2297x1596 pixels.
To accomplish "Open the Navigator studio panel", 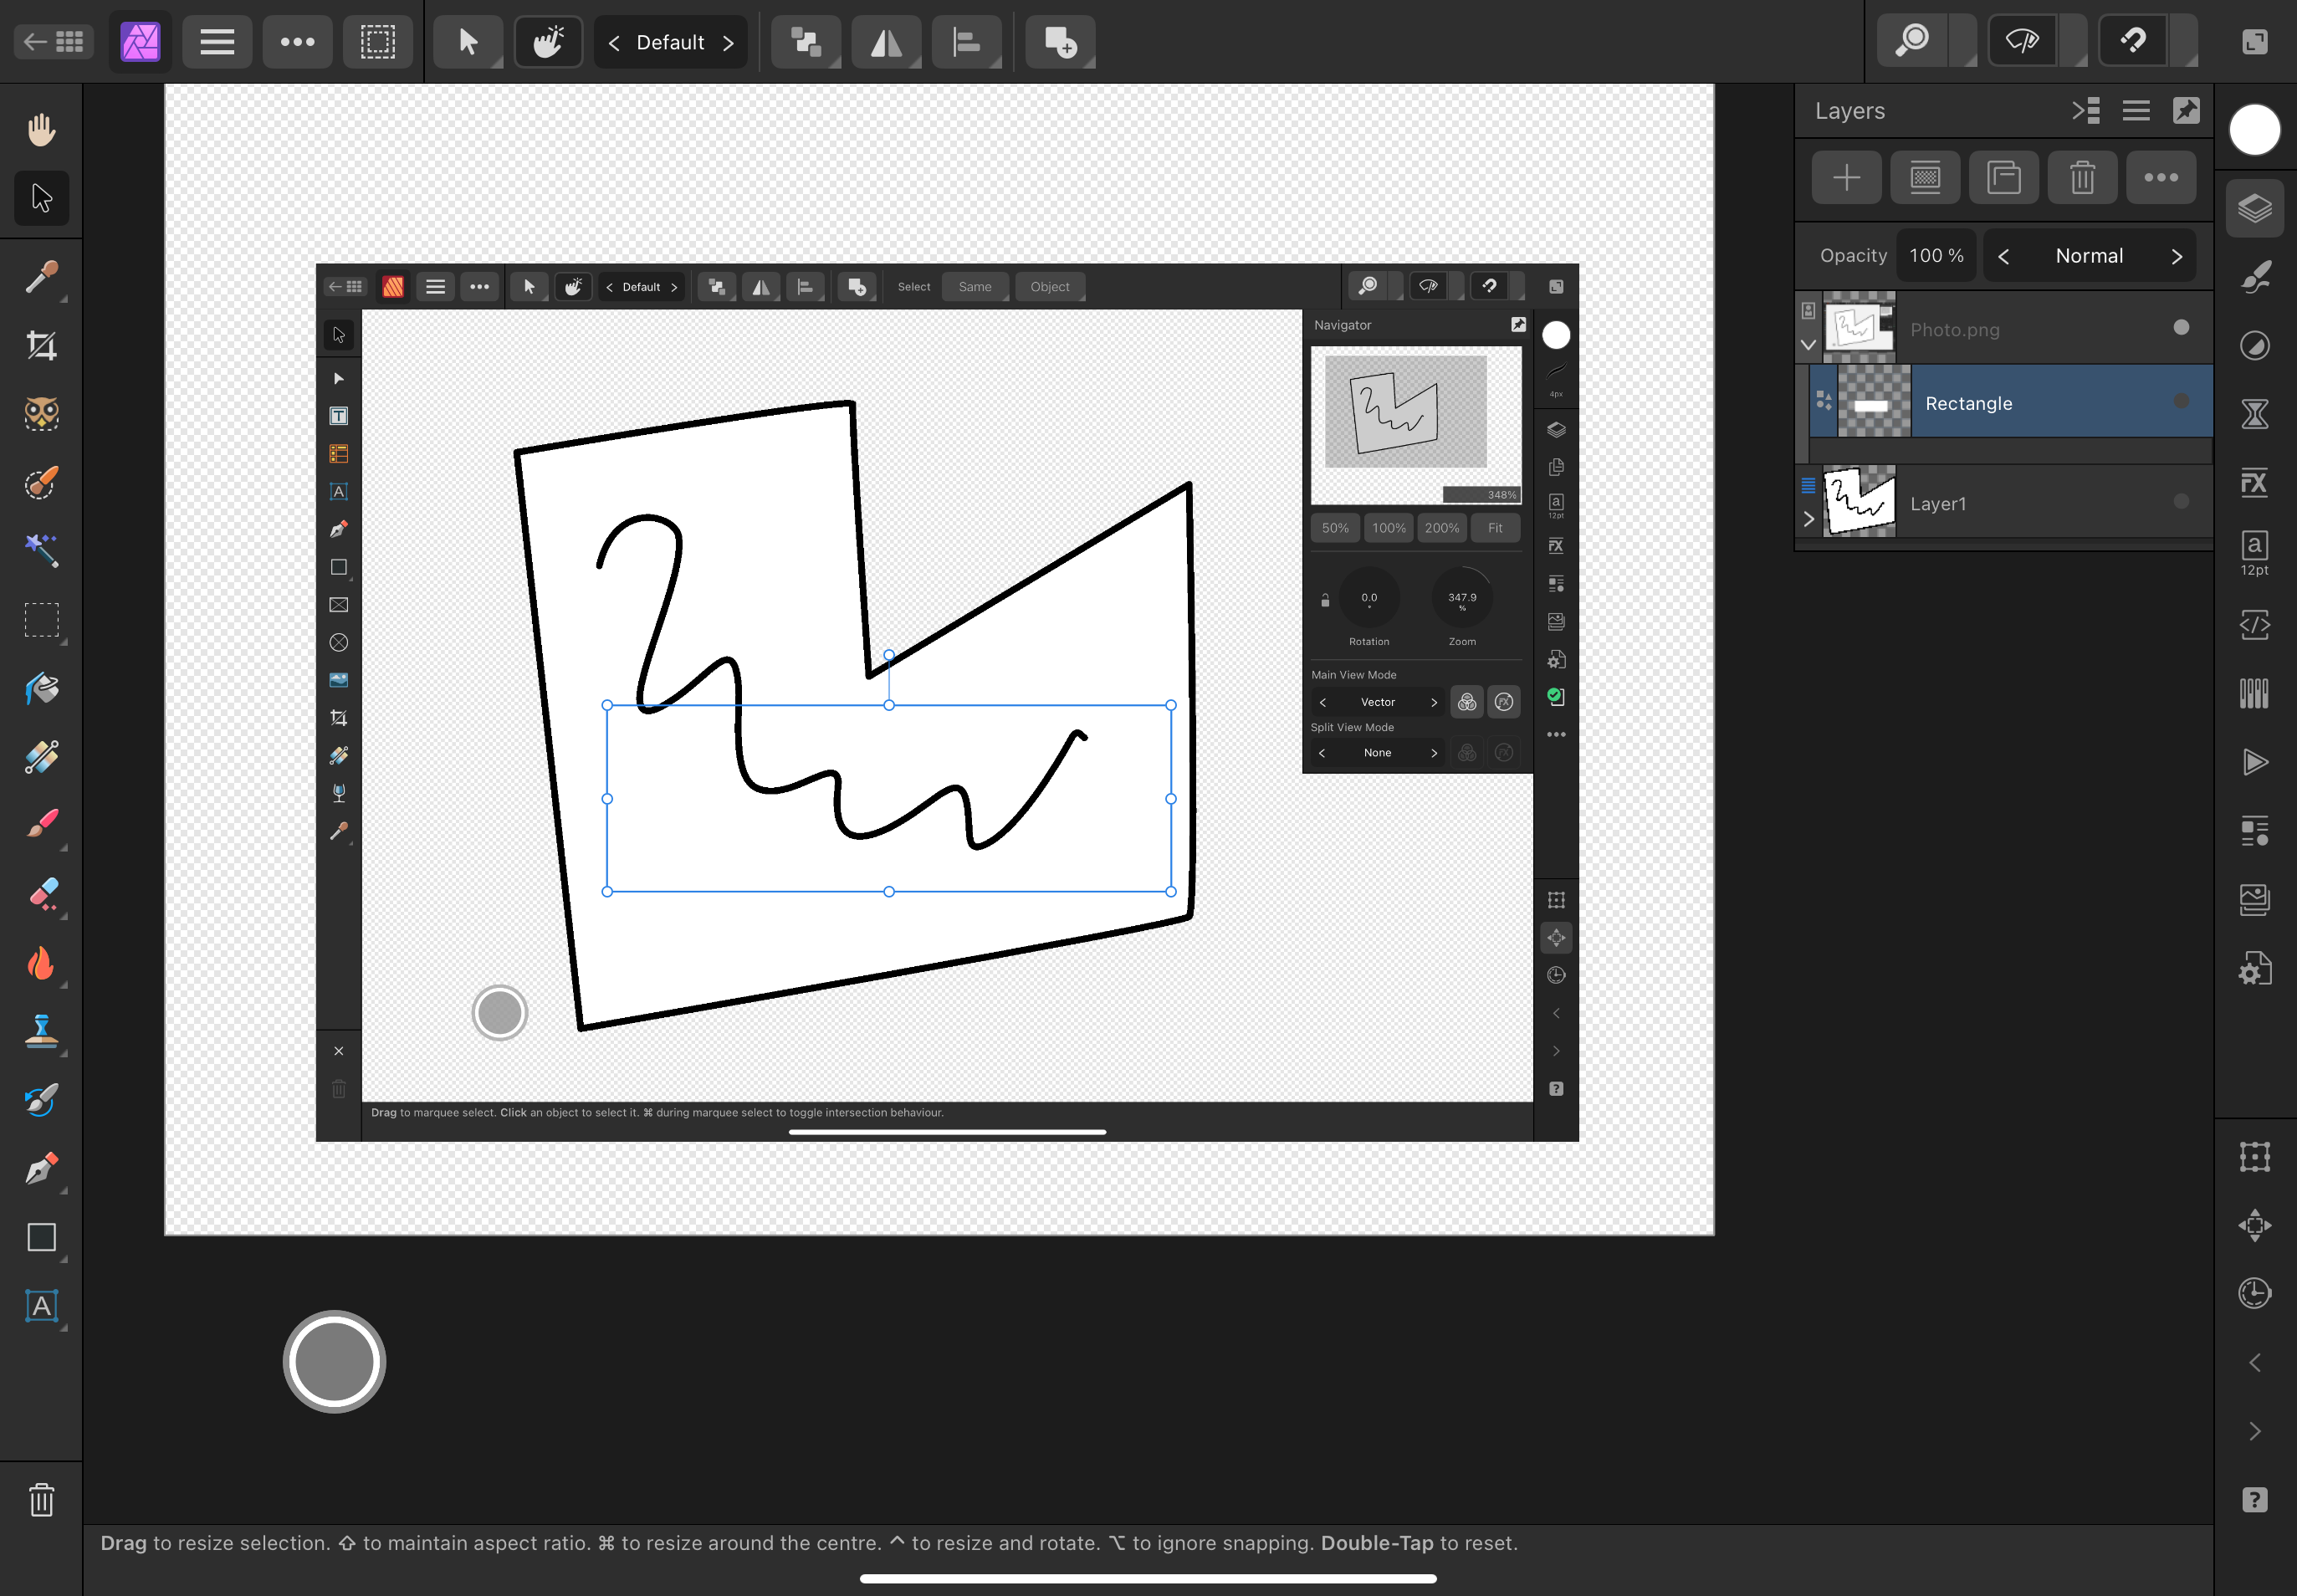I will pos(2255,1225).
